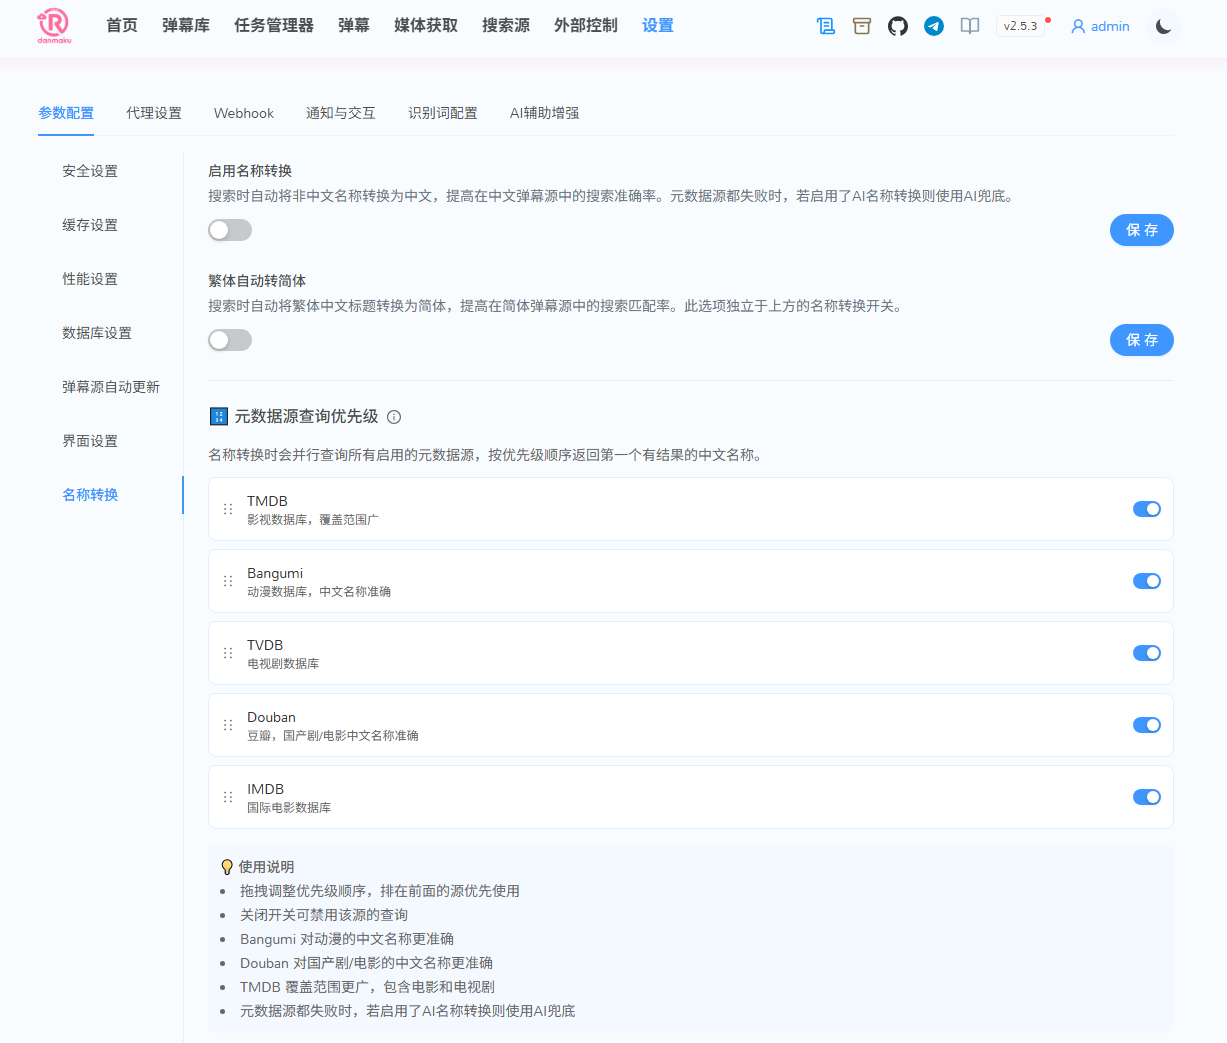Open the GitHub repository icon
This screenshot has width=1227, height=1043.
click(897, 26)
